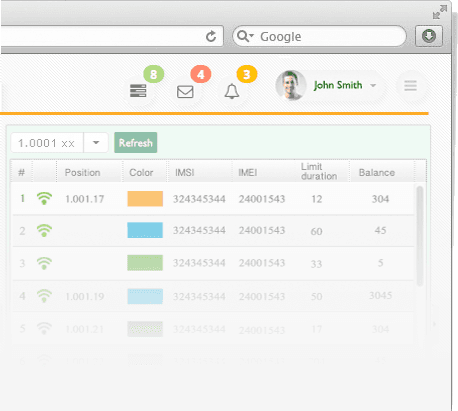Image resolution: width=458 pixels, height=411 pixels.
Task: Open the mail envelope icon
Action: 185,92
